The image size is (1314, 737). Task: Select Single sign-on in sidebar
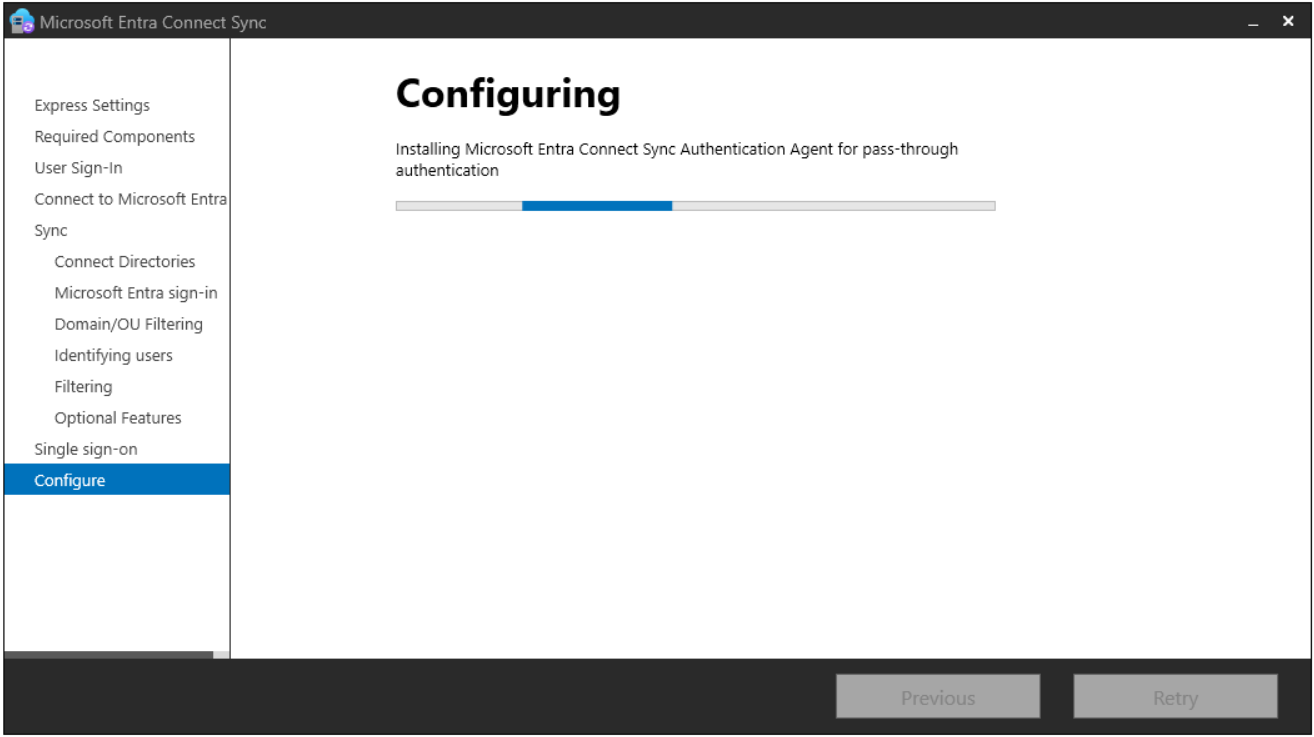pyautogui.click(x=86, y=449)
